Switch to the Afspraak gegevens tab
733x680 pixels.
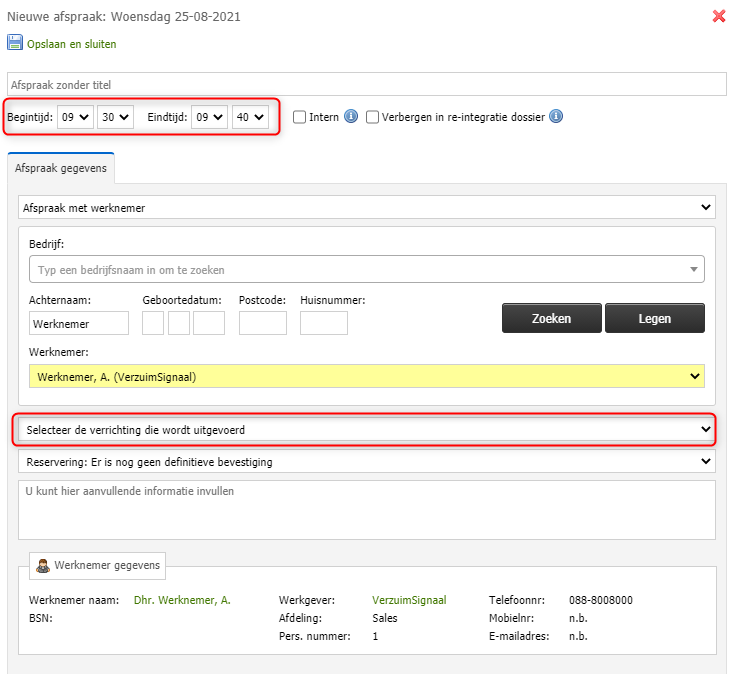pos(61,168)
